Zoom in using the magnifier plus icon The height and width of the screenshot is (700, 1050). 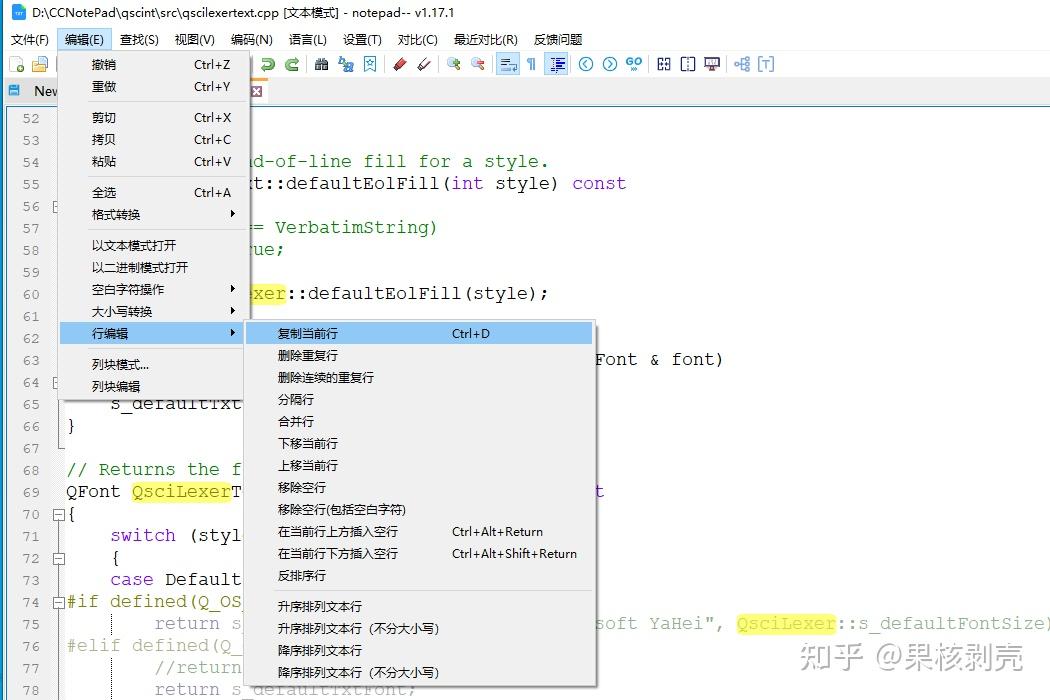click(x=453, y=64)
